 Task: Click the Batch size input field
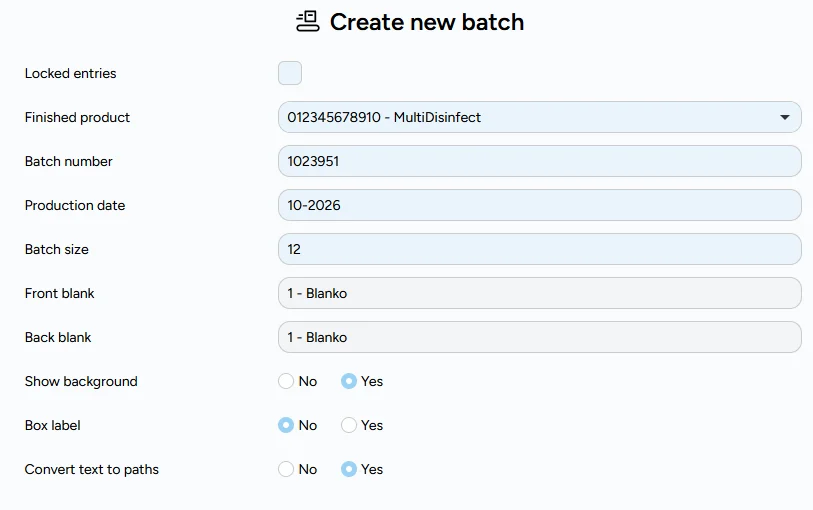coord(540,249)
